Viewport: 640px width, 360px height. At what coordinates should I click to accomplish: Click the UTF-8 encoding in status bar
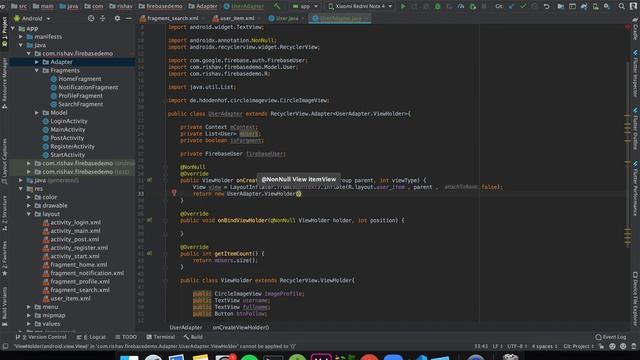click(x=517, y=346)
